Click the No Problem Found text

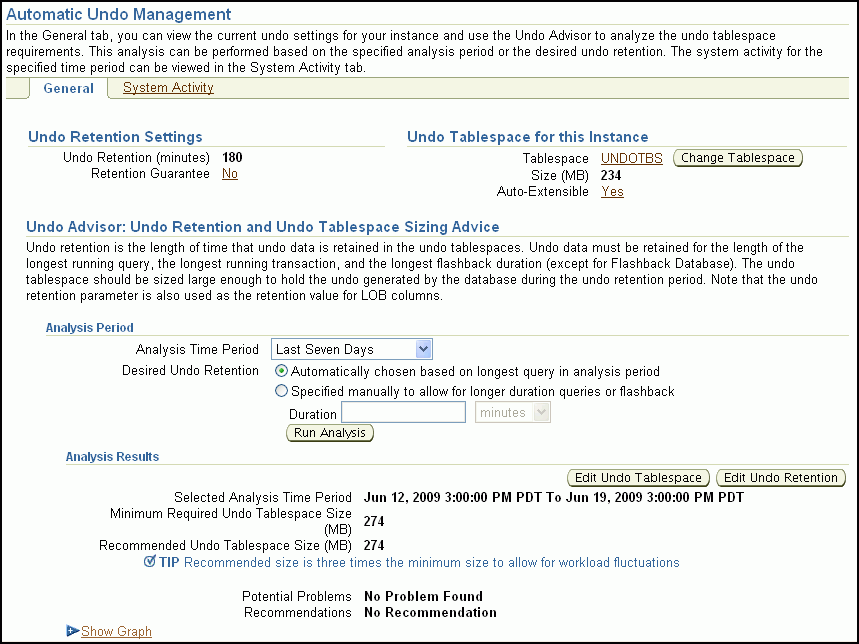coord(423,596)
